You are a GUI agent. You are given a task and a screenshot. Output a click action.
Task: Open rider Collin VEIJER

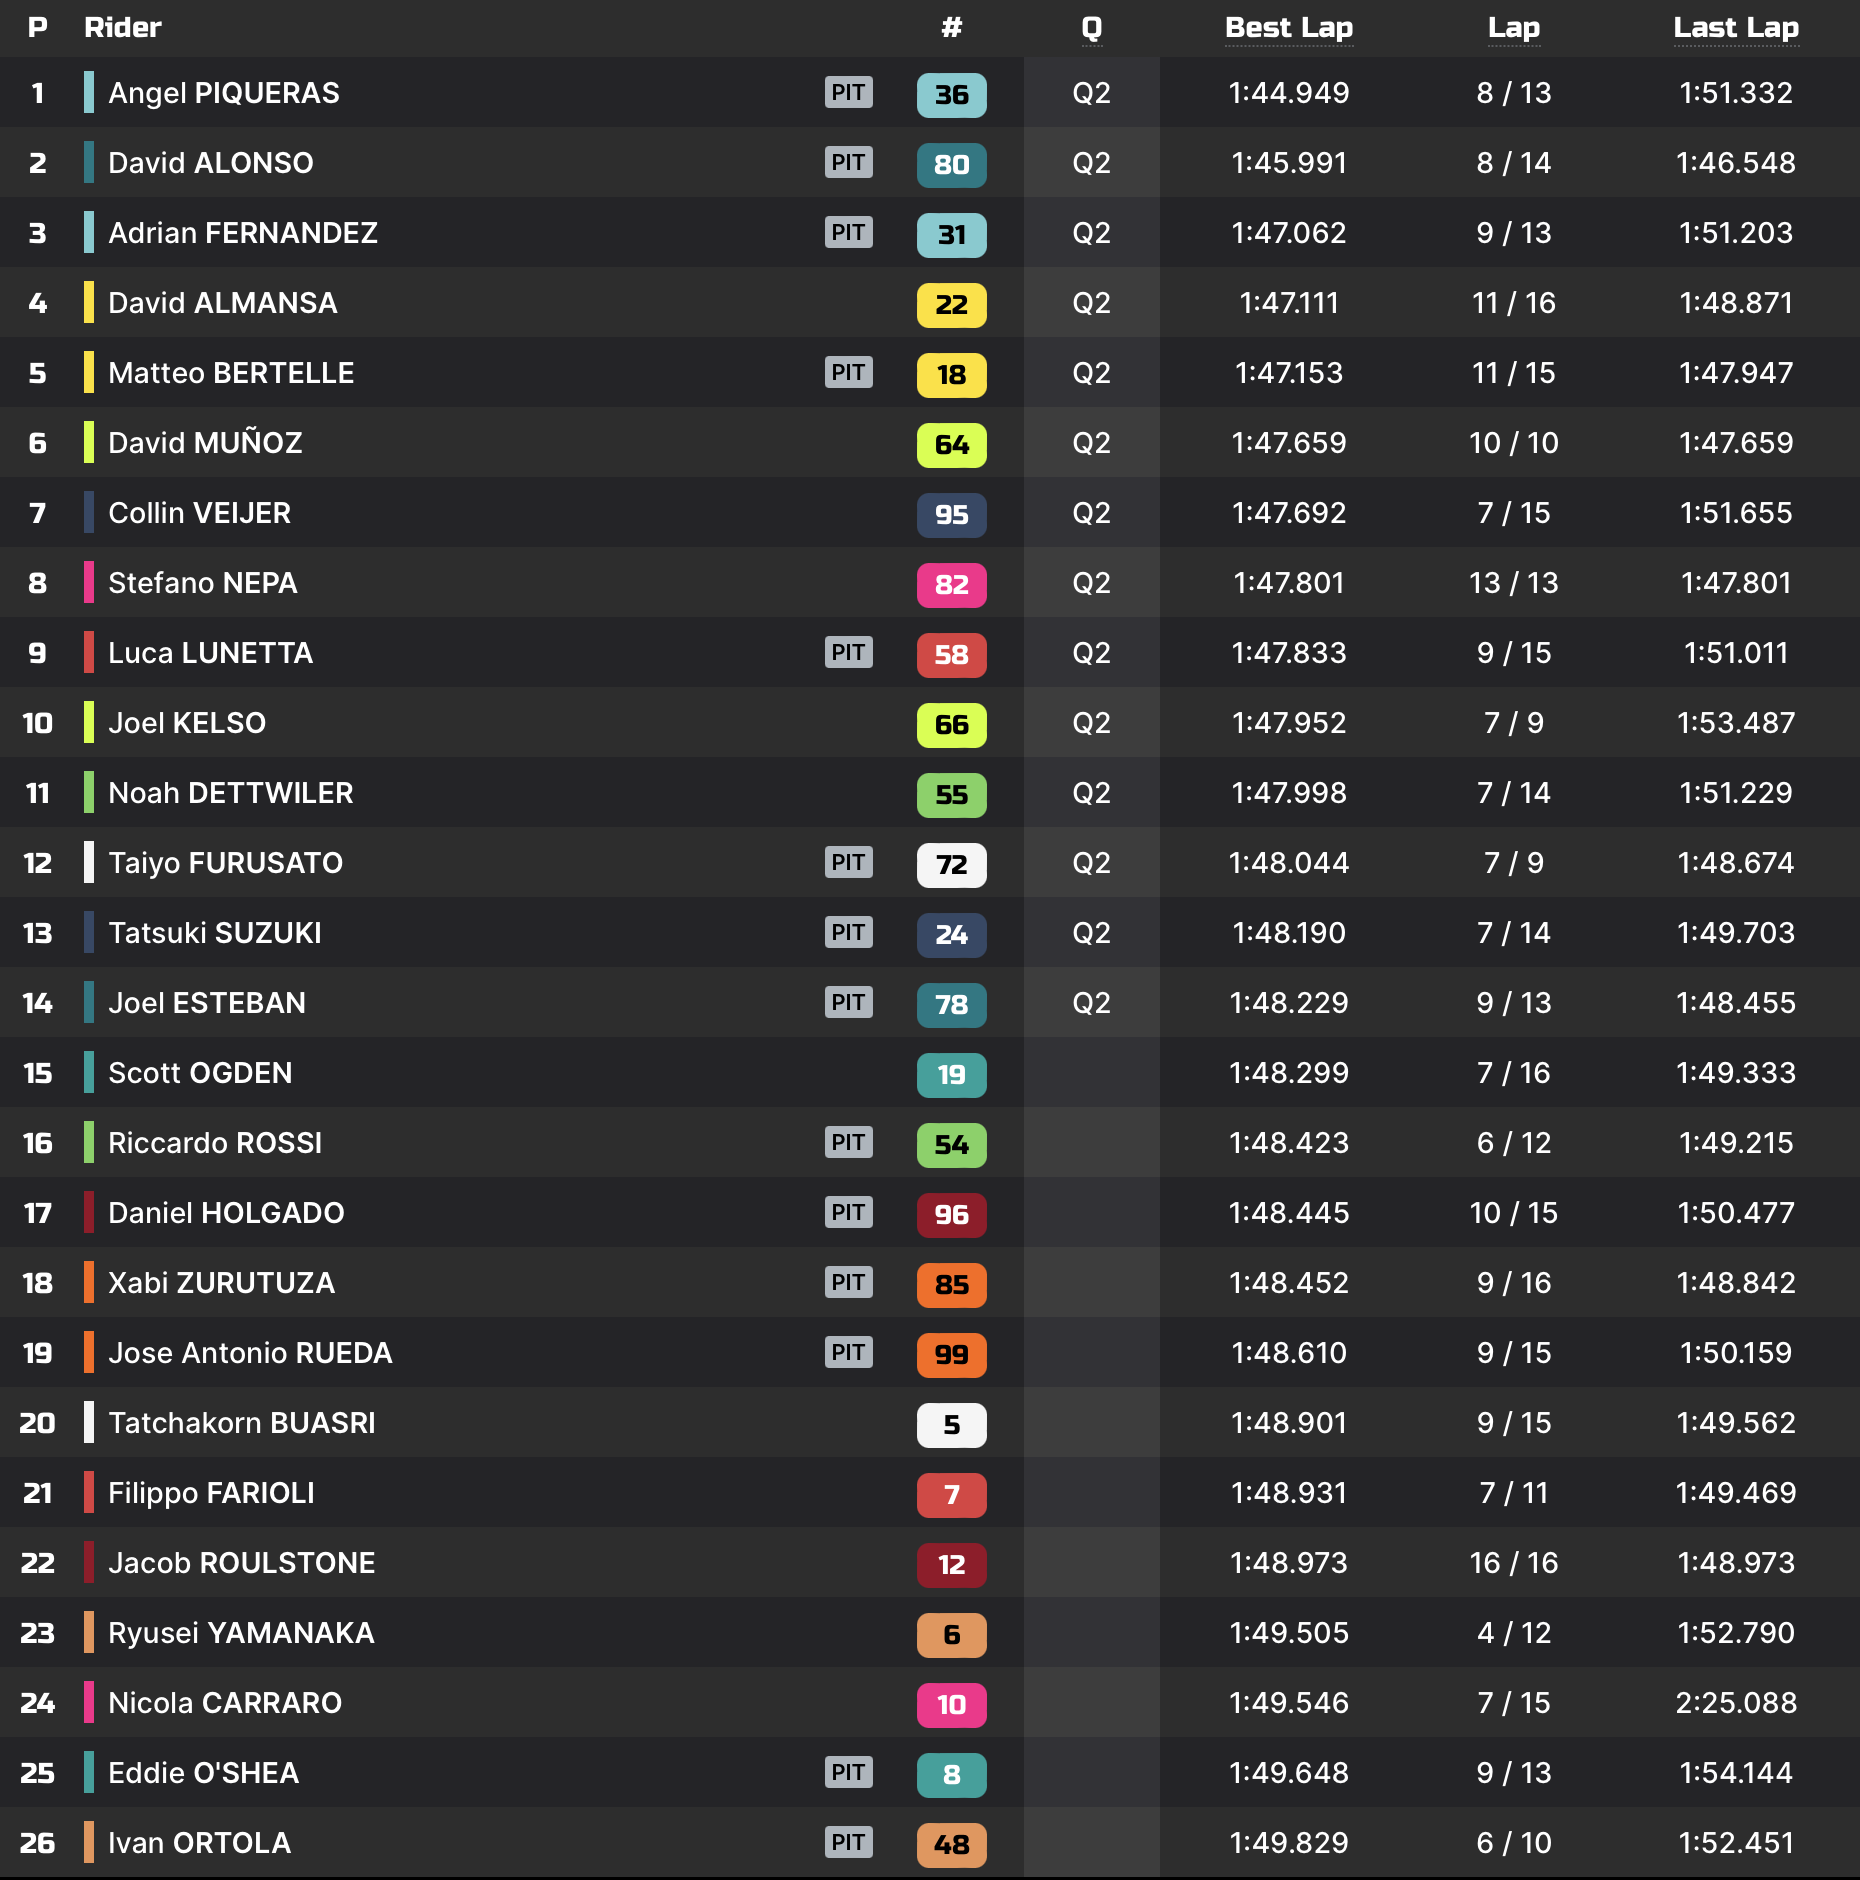199,513
